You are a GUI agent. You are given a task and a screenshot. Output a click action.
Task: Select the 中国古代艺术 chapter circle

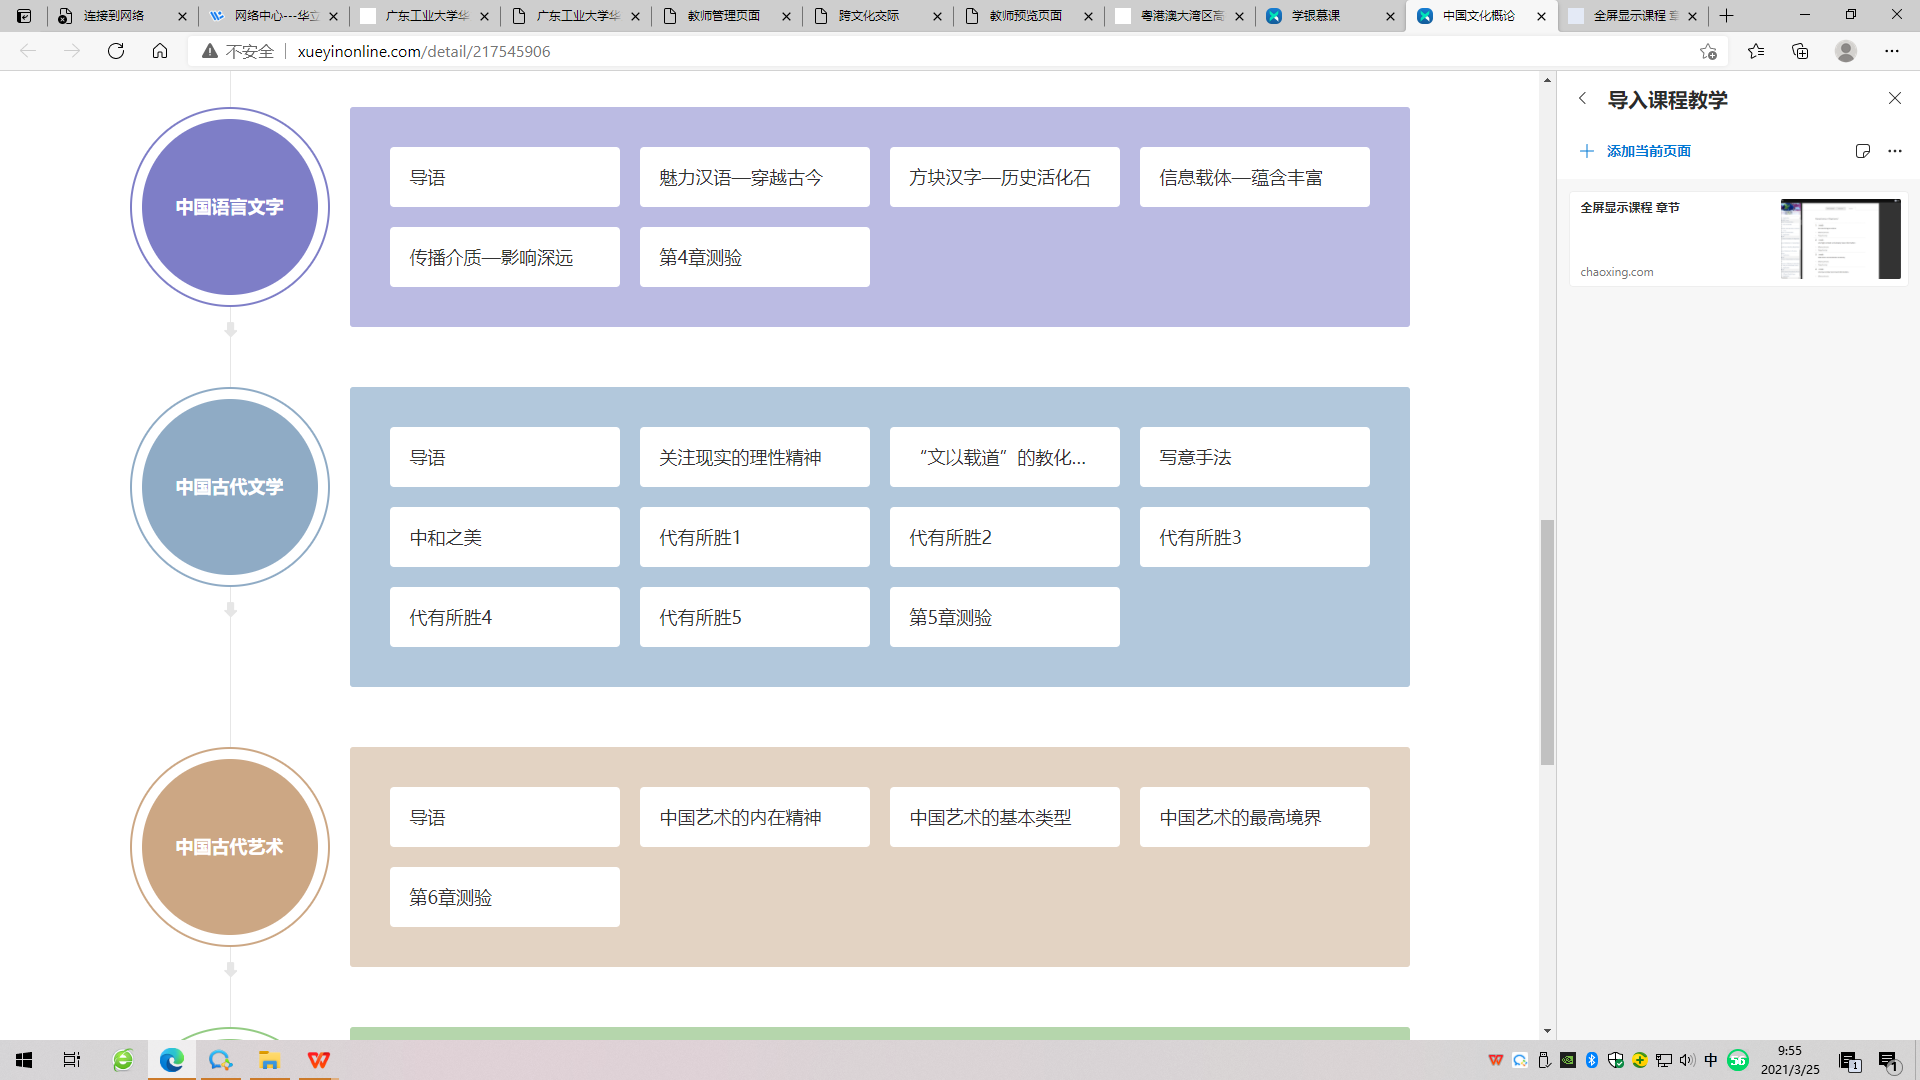click(230, 847)
